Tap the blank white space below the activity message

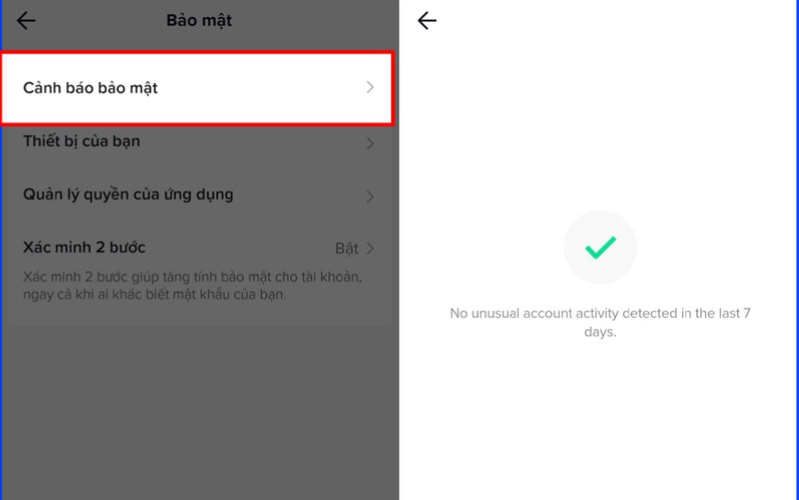599,420
